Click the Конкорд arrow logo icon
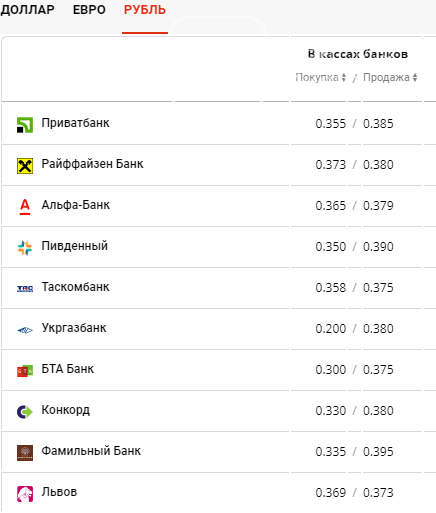This screenshot has height=513, width=436. pyautogui.click(x=25, y=412)
